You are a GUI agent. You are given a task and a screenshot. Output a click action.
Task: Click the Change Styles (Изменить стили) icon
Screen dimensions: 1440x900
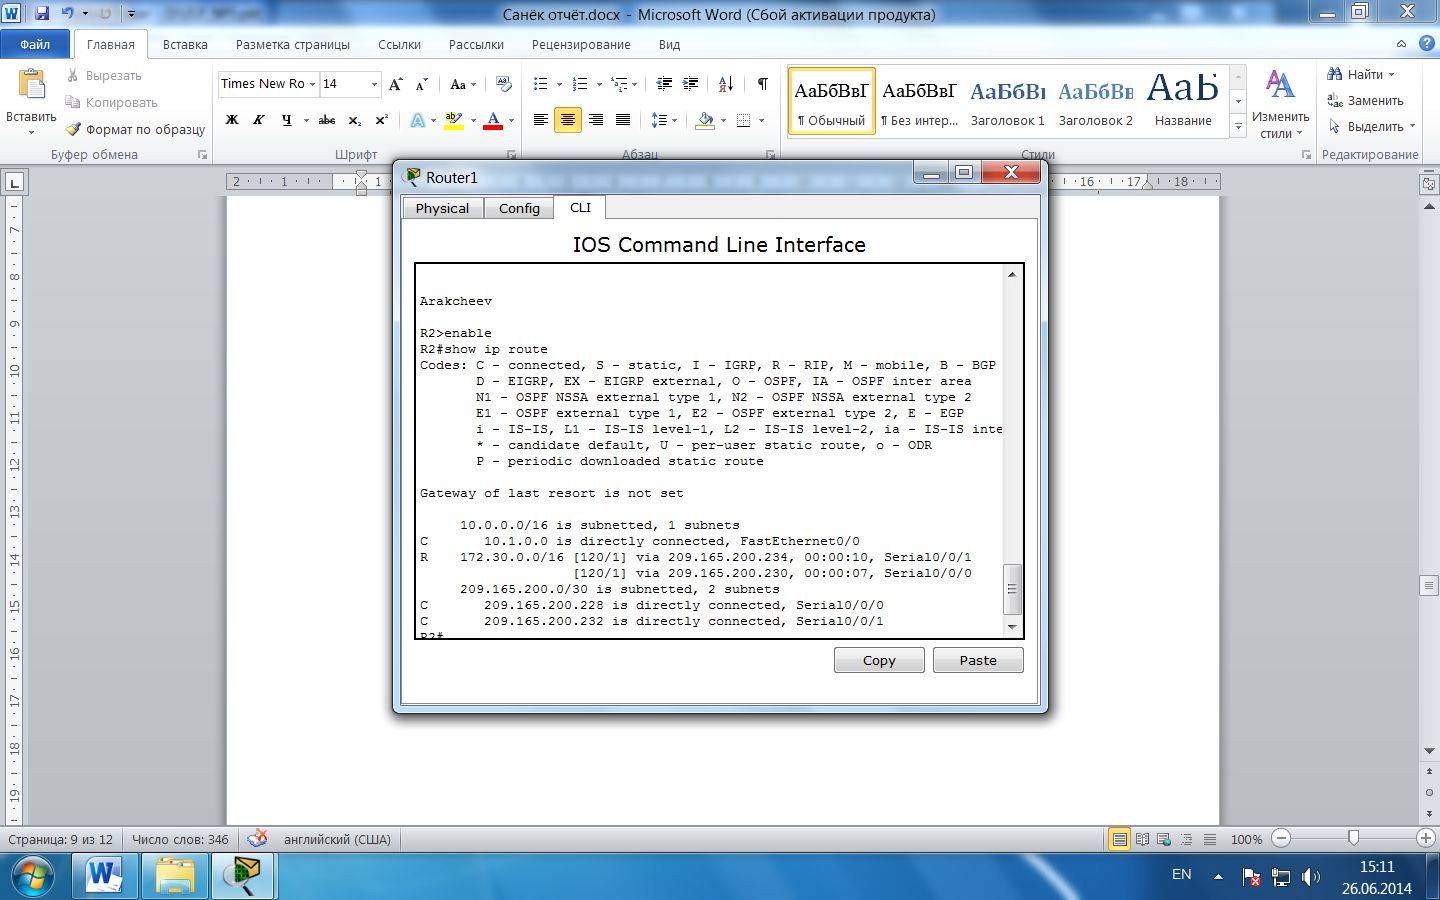click(1280, 104)
